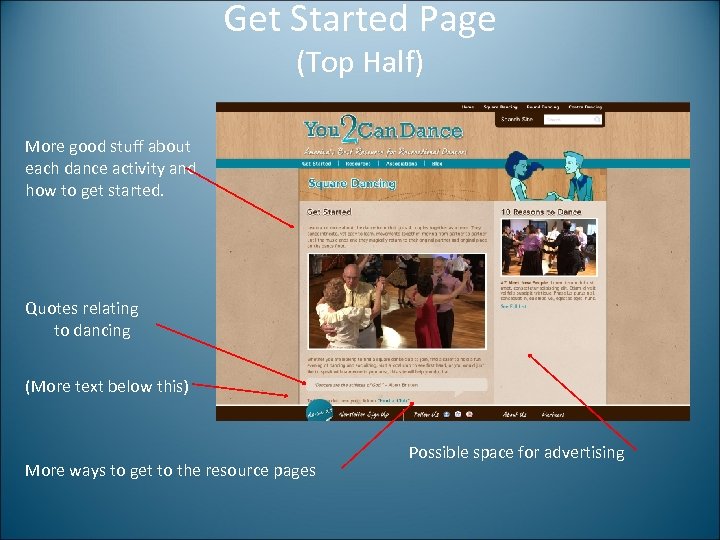Click the third Follow Us social icon
The image size is (720, 540).
tap(469, 414)
